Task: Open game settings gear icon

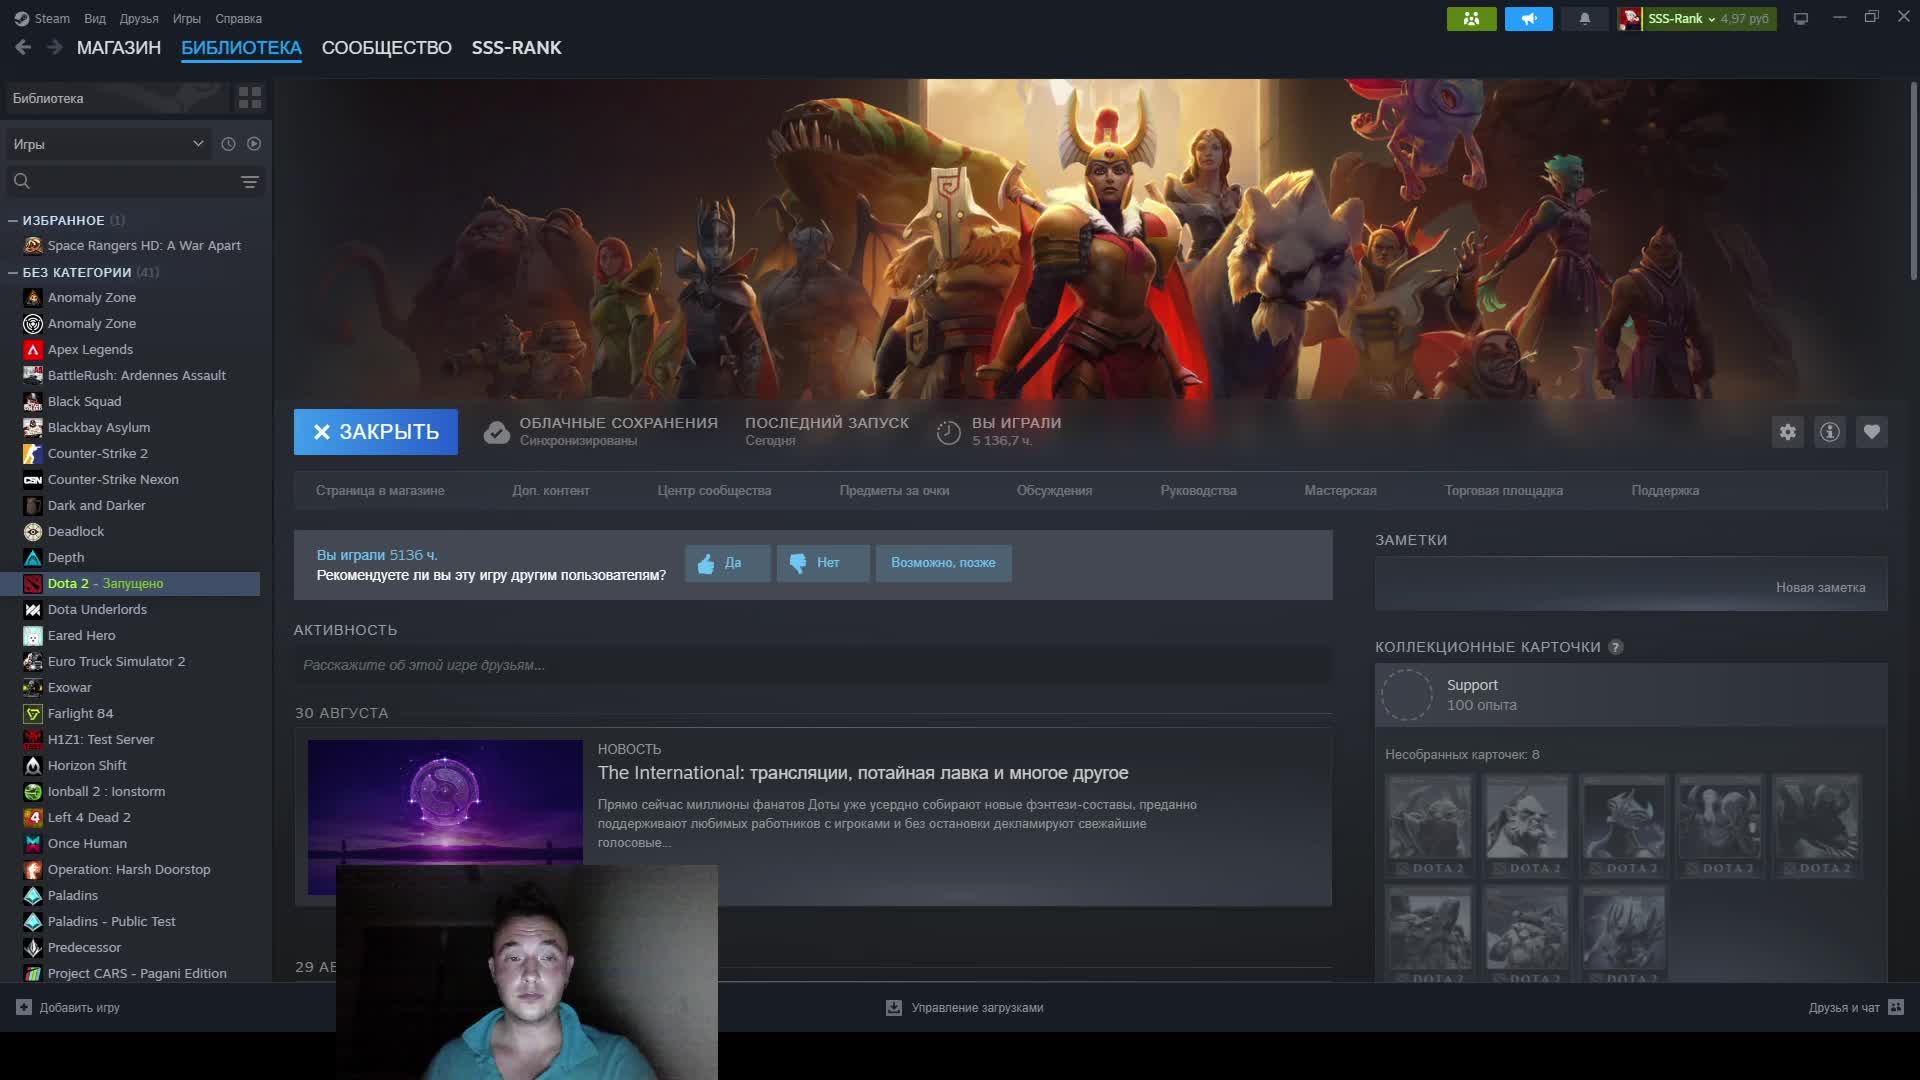Action: (x=1787, y=432)
